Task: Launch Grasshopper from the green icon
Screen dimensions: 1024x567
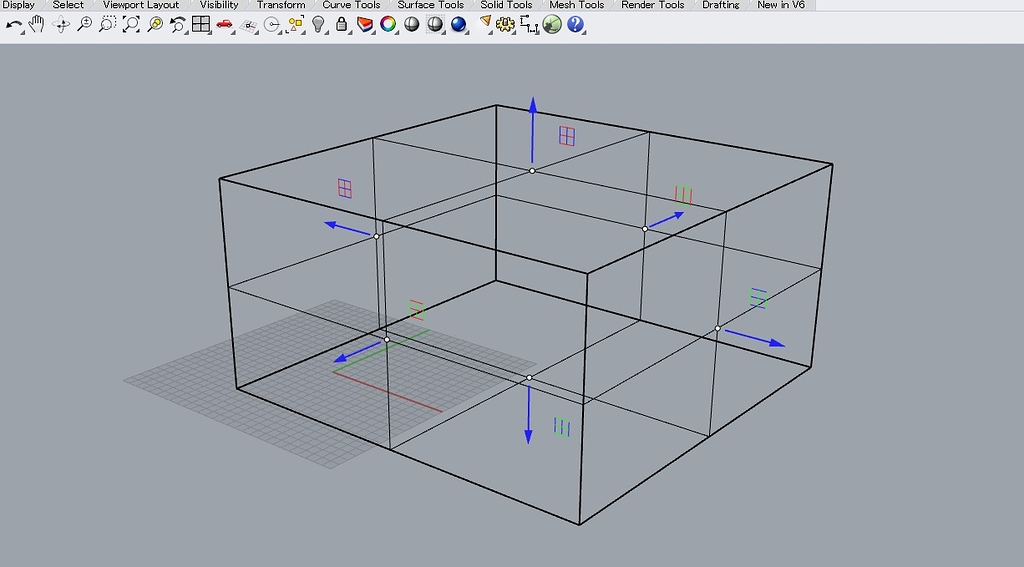Action: point(552,25)
